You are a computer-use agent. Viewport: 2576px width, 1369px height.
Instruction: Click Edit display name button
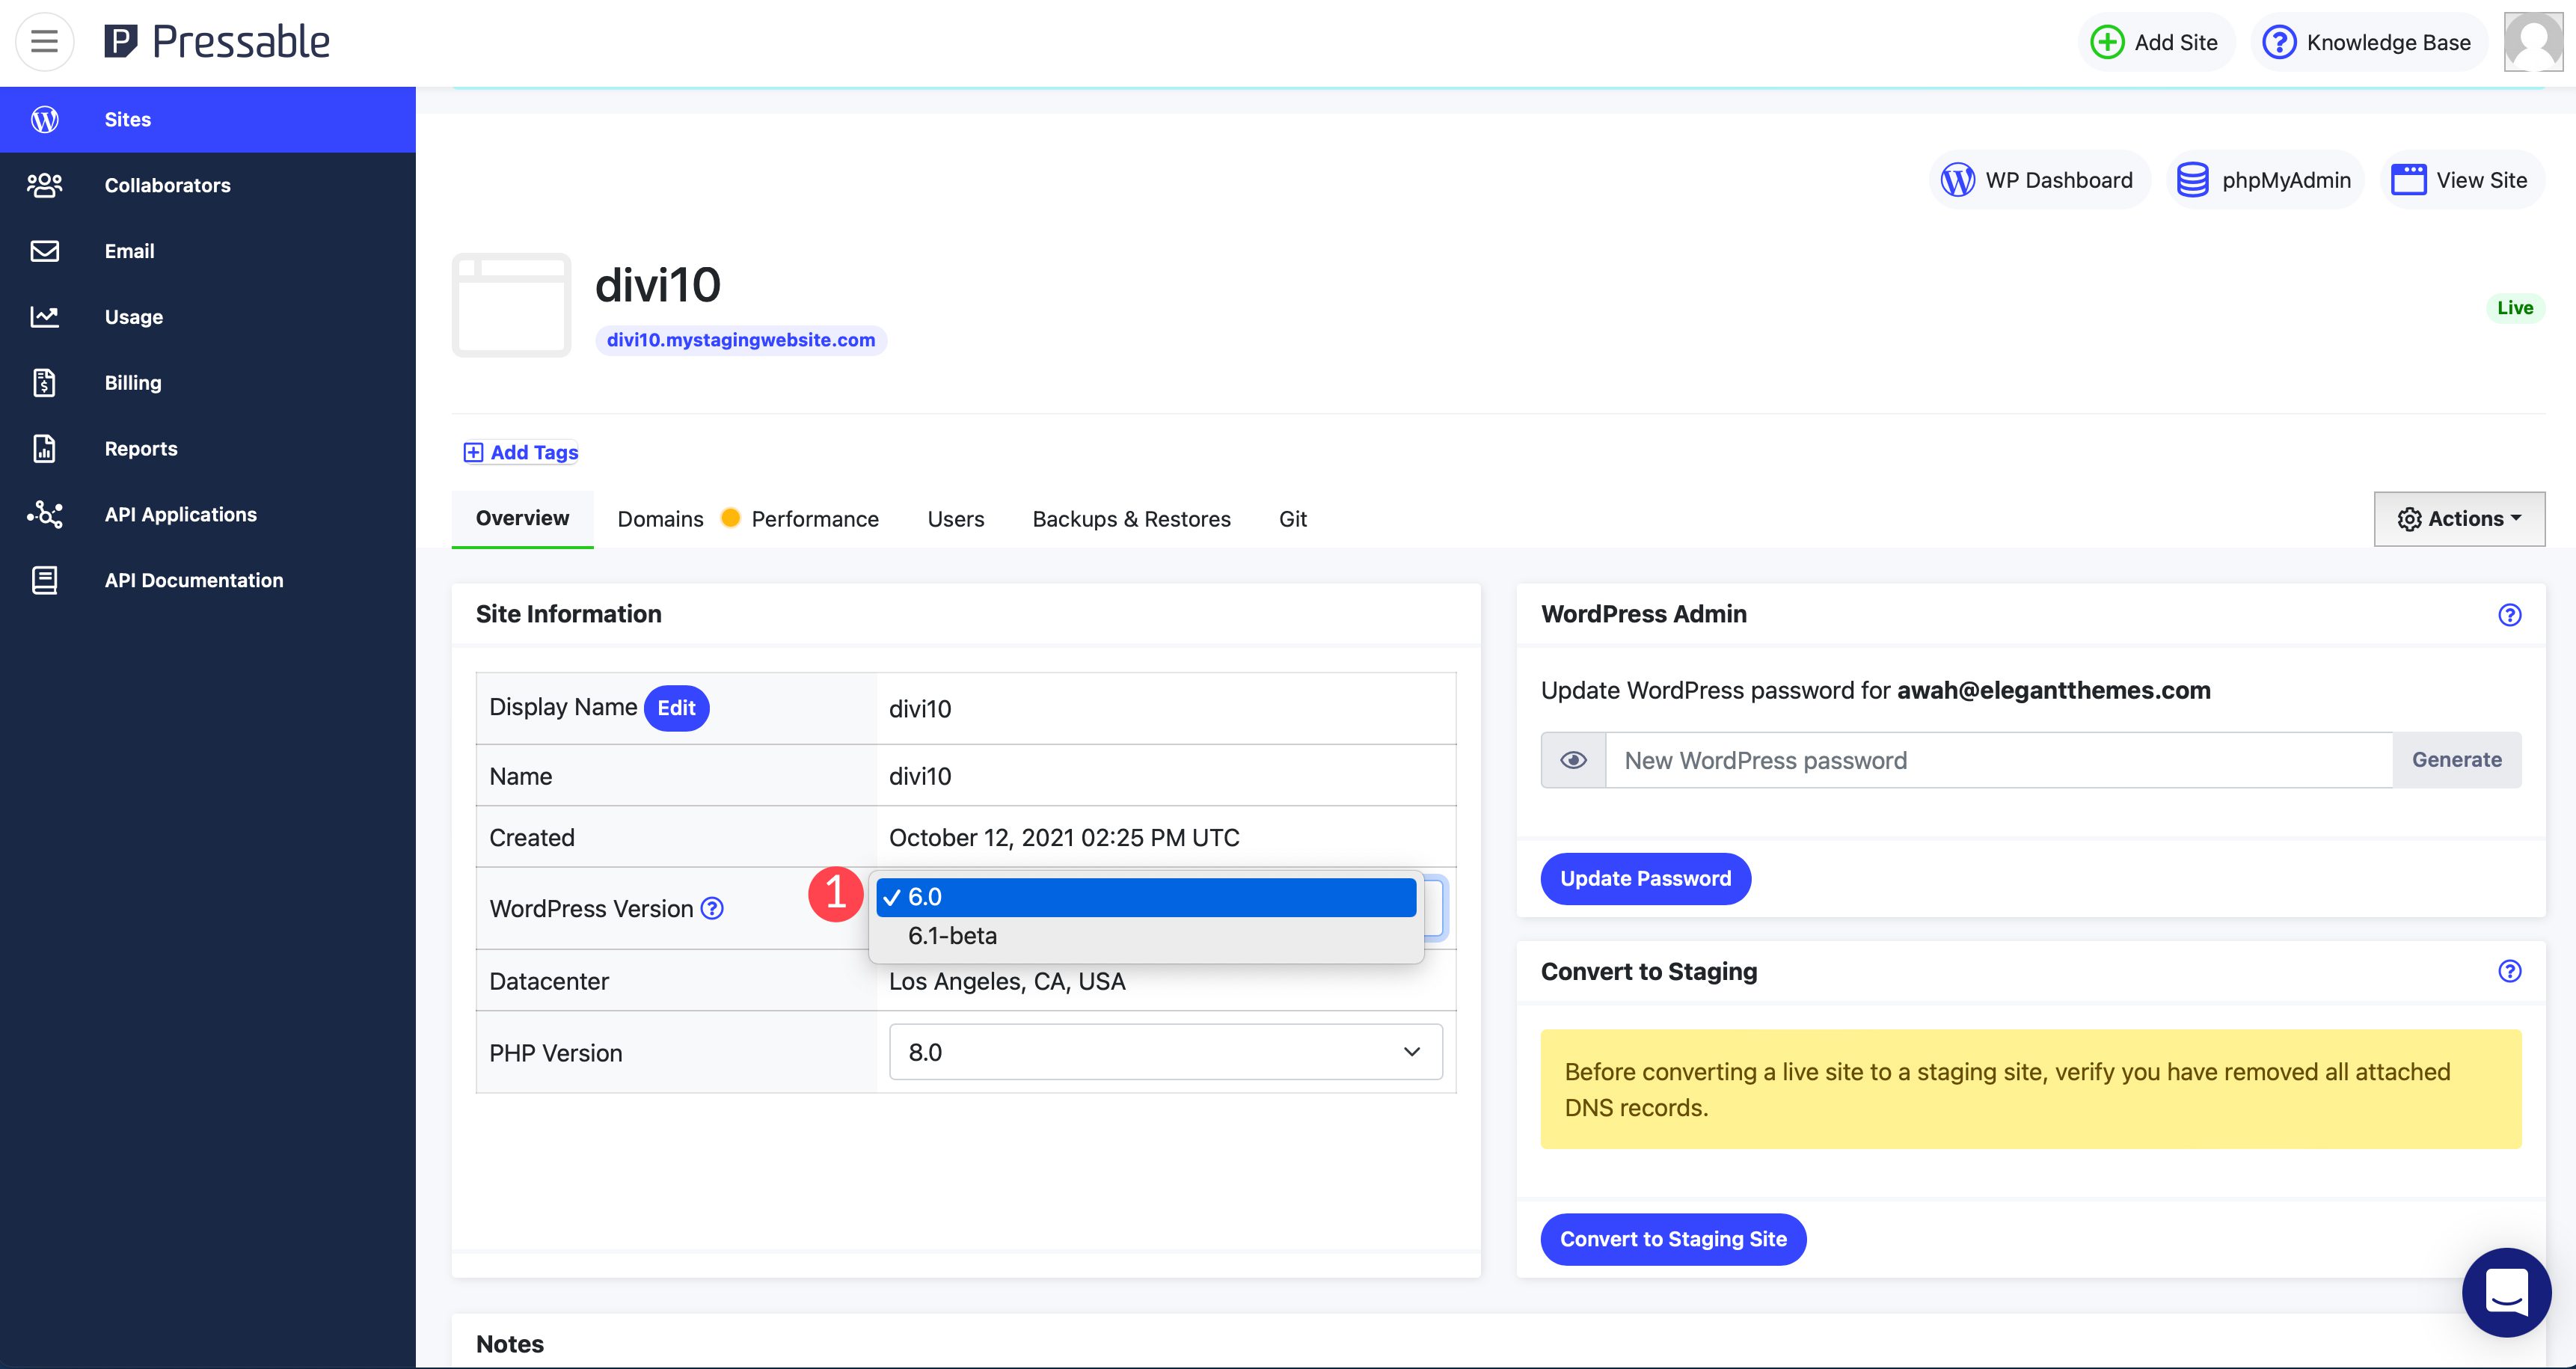pyautogui.click(x=676, y=705)
